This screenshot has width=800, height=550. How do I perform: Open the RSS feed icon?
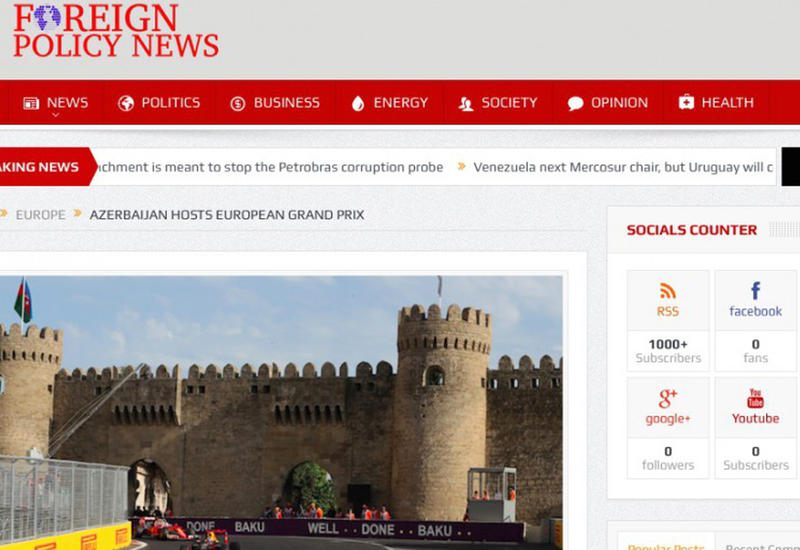pyautogui.click(x=668, y=291)
